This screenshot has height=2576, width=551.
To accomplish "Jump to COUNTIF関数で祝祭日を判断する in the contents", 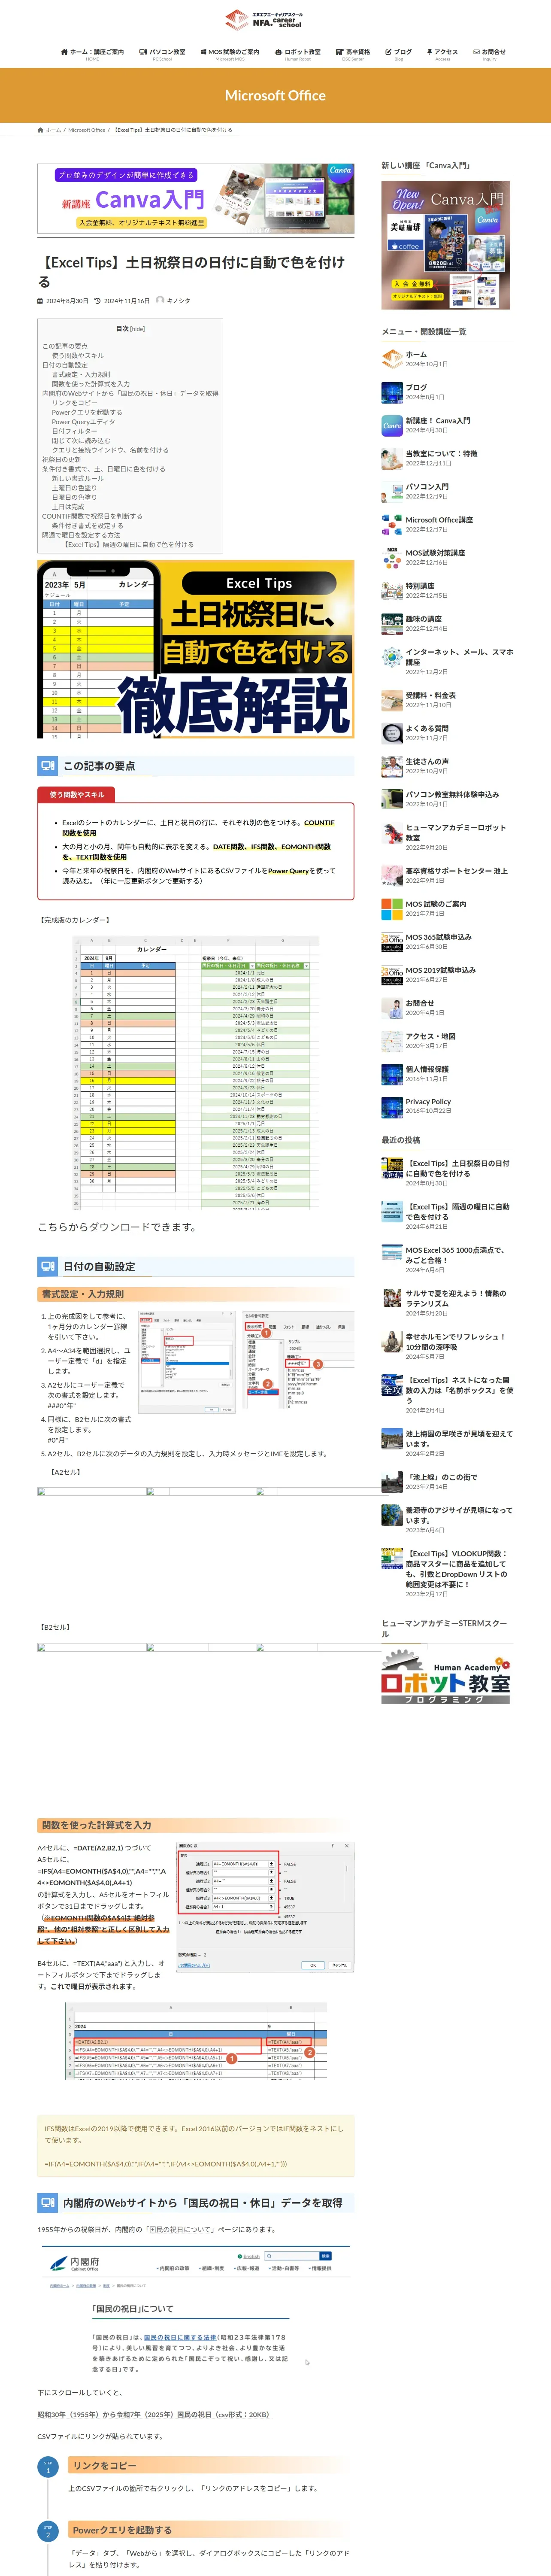I will click(x=92, y=517).
